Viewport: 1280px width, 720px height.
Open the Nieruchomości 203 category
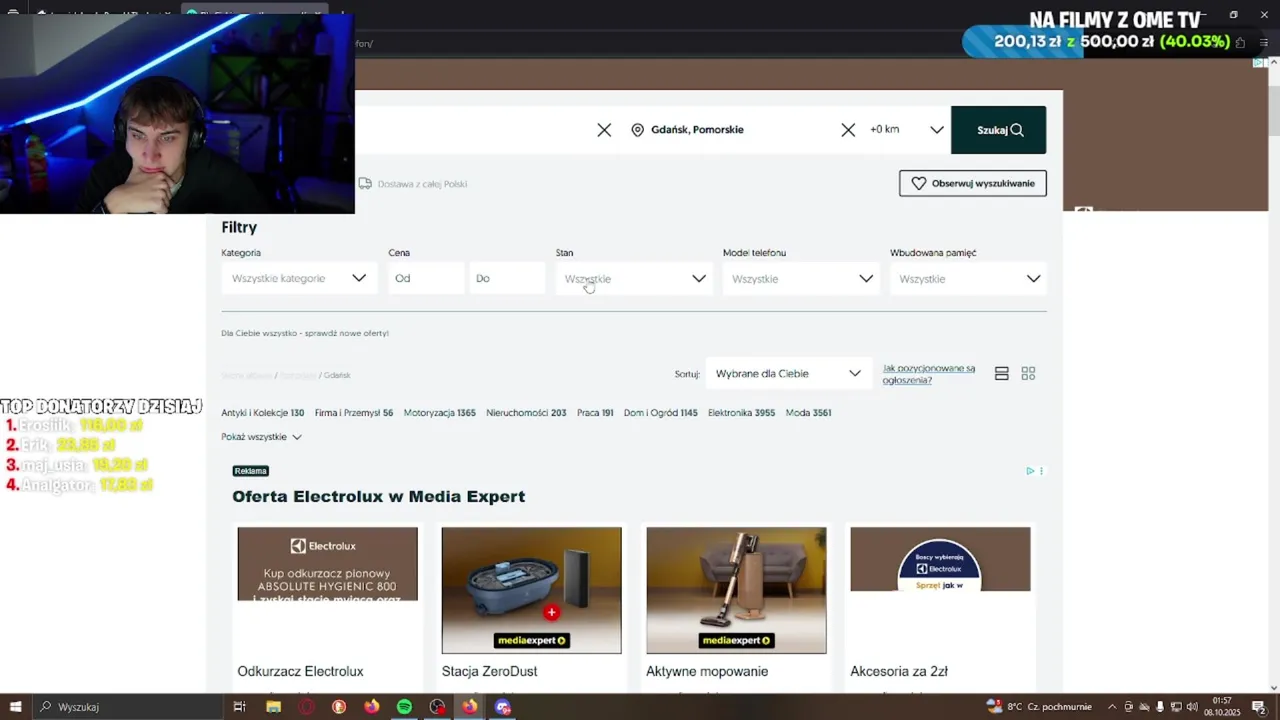coord(526,413)
